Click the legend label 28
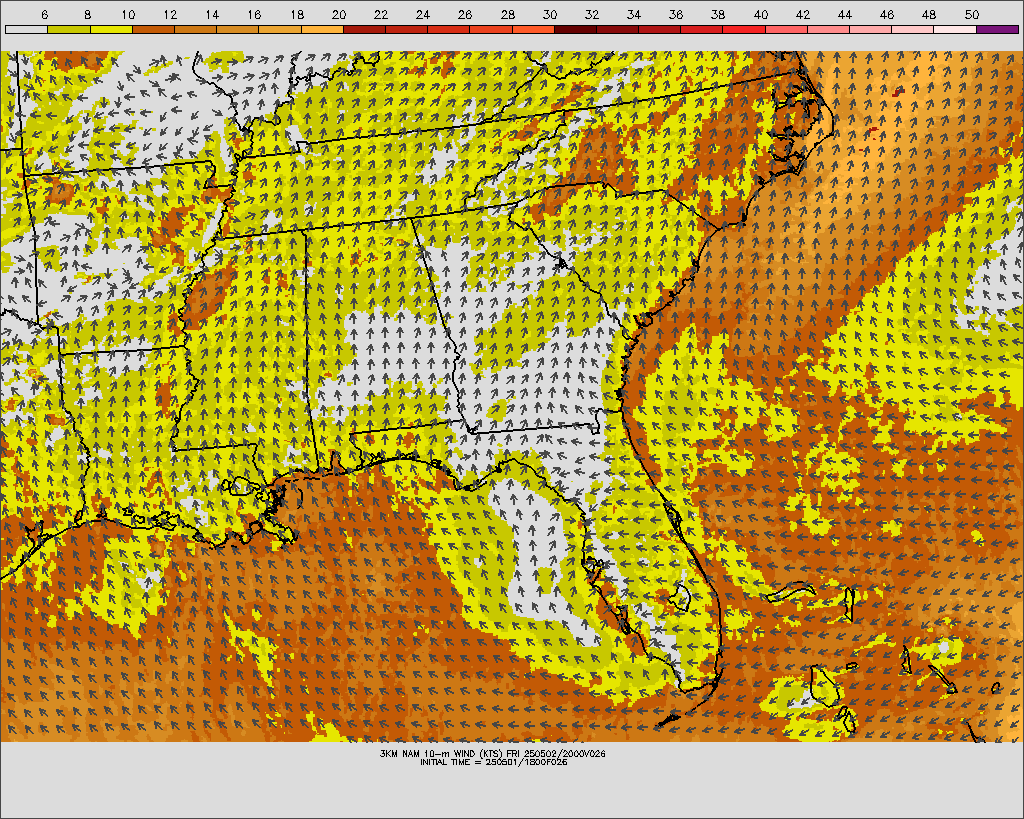Image resolution: width=1024 pixels, height=819 pixels. click(x=507, y=14)
